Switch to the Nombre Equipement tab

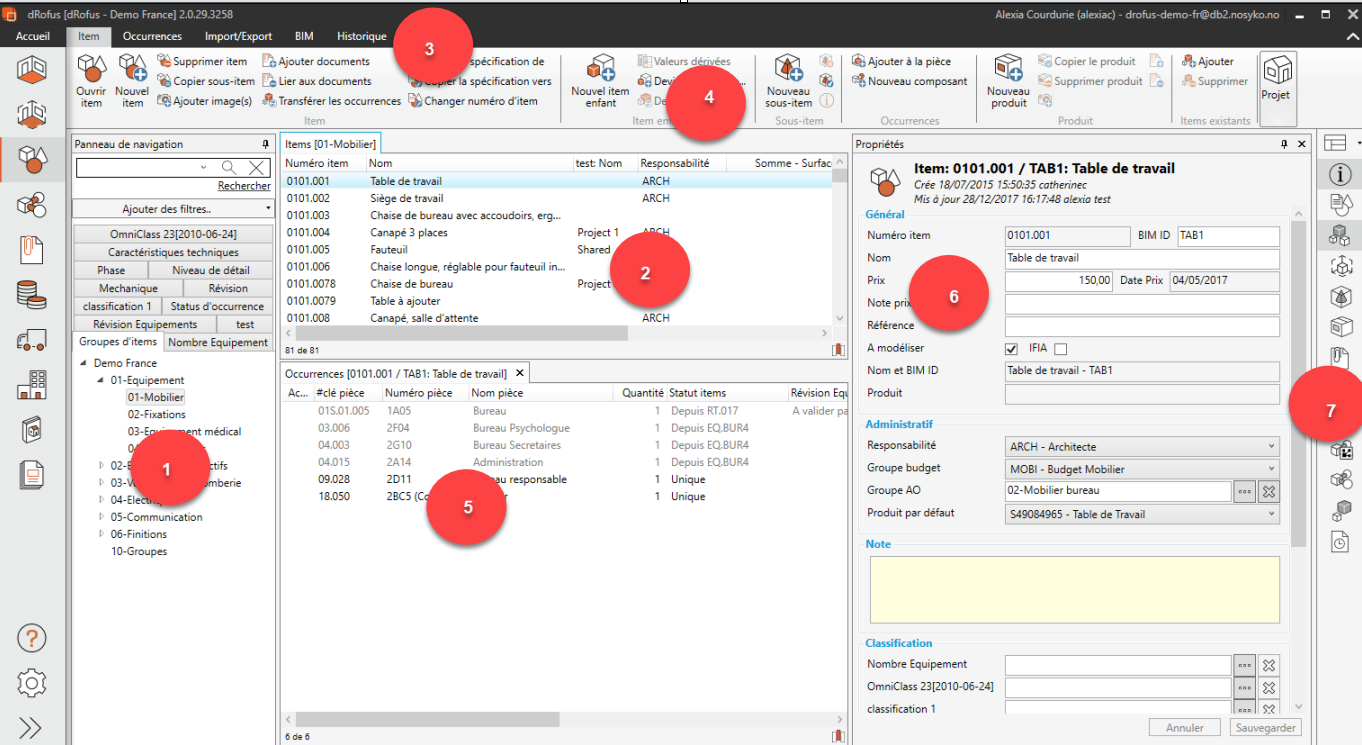pos(218,342)
